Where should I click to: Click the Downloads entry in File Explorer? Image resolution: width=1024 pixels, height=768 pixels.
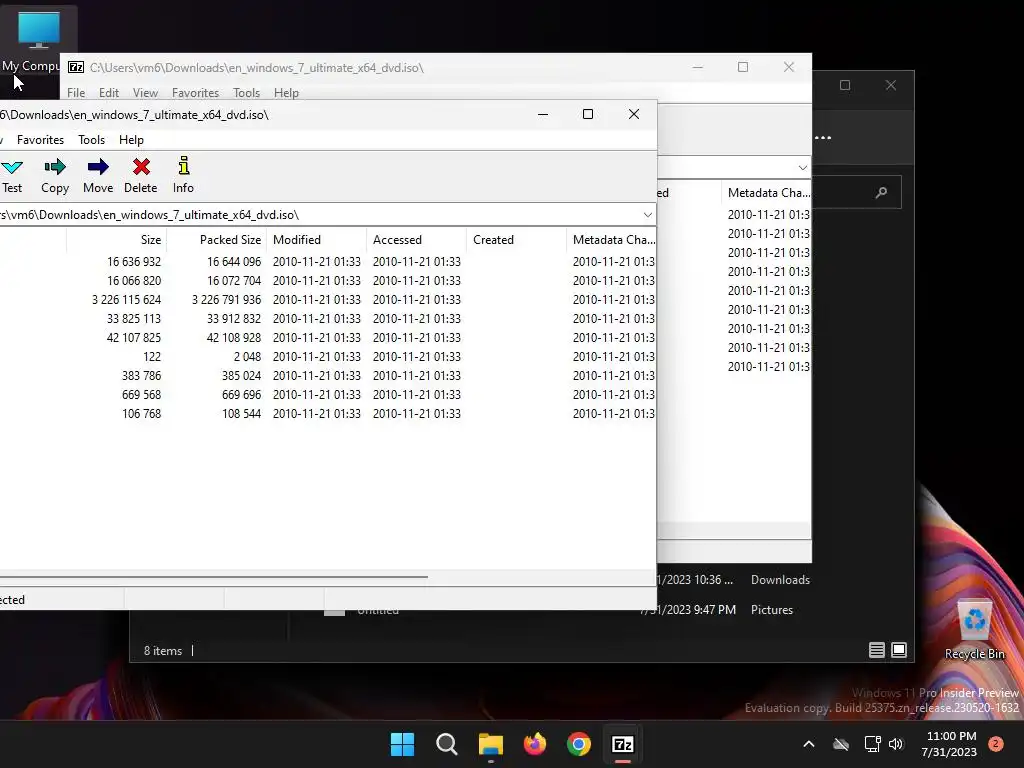pos(780,580)
